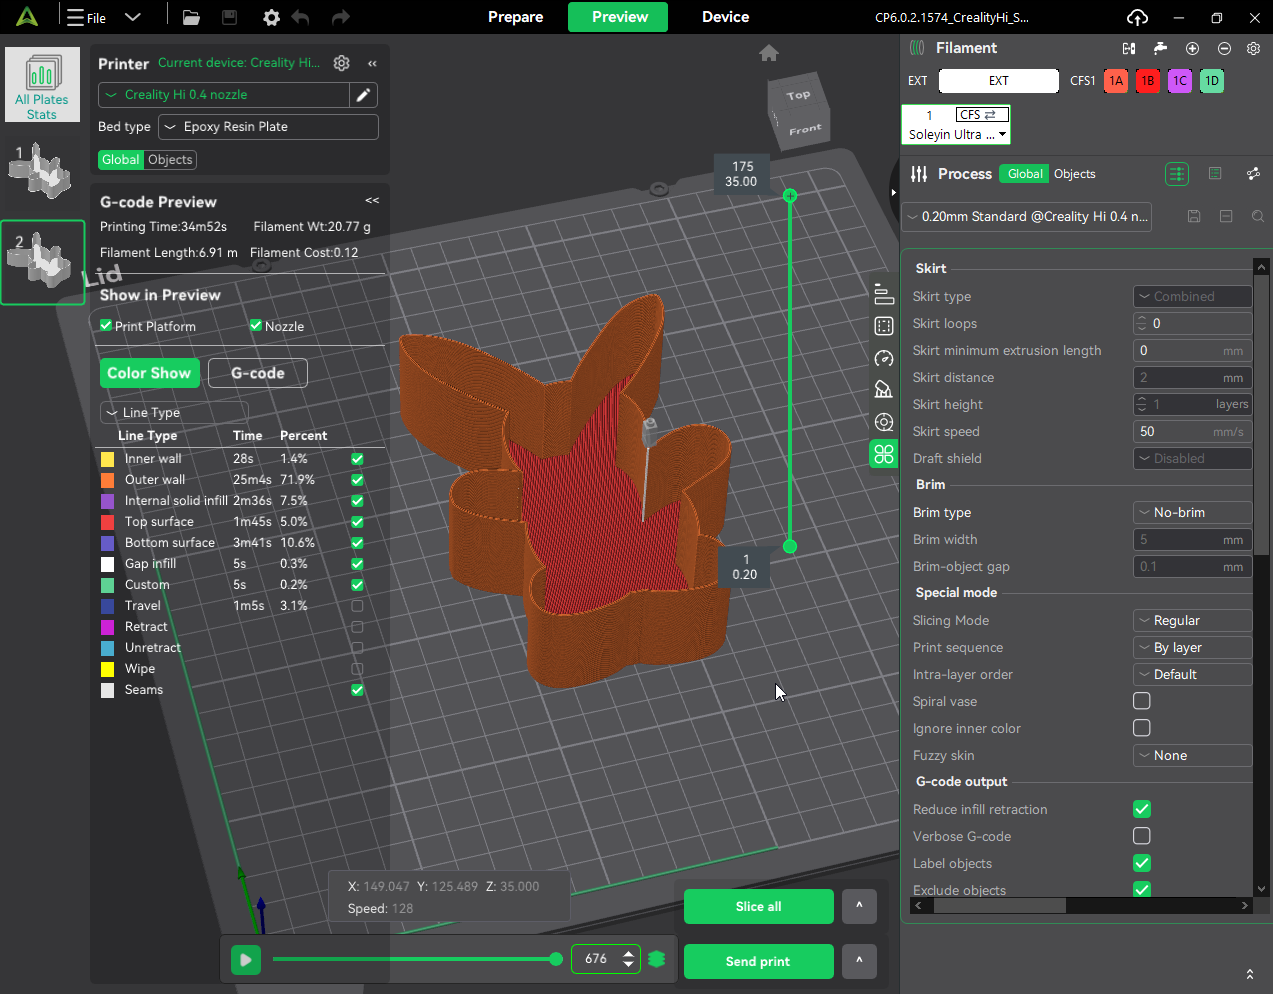Screen dimensions: 1273x994
Task: Click the layers icon beside layer number field
Action: [x=657, y=959]
